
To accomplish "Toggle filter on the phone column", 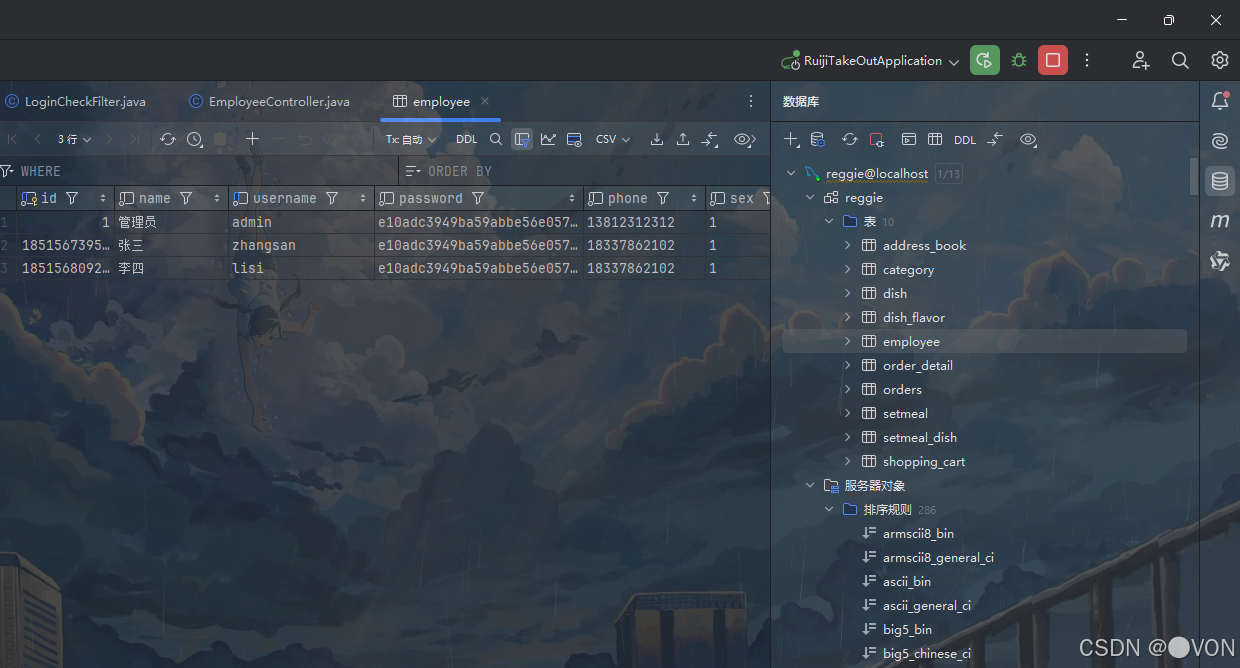I will click(663, 198).
